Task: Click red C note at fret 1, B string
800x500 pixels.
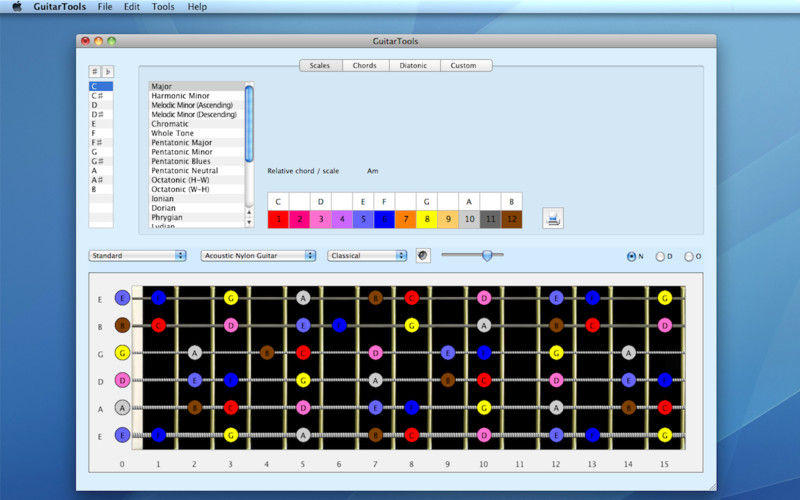Action: [x=159, y=325]
